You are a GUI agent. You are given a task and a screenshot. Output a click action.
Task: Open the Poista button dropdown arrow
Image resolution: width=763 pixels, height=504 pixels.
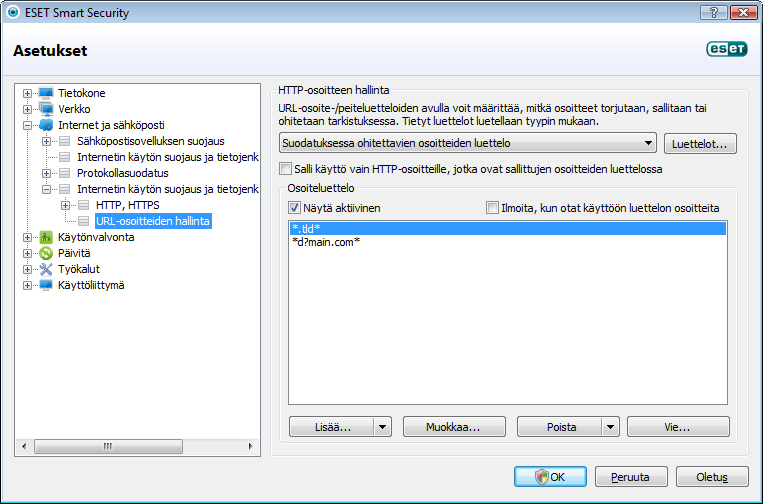tap(610, 427)
